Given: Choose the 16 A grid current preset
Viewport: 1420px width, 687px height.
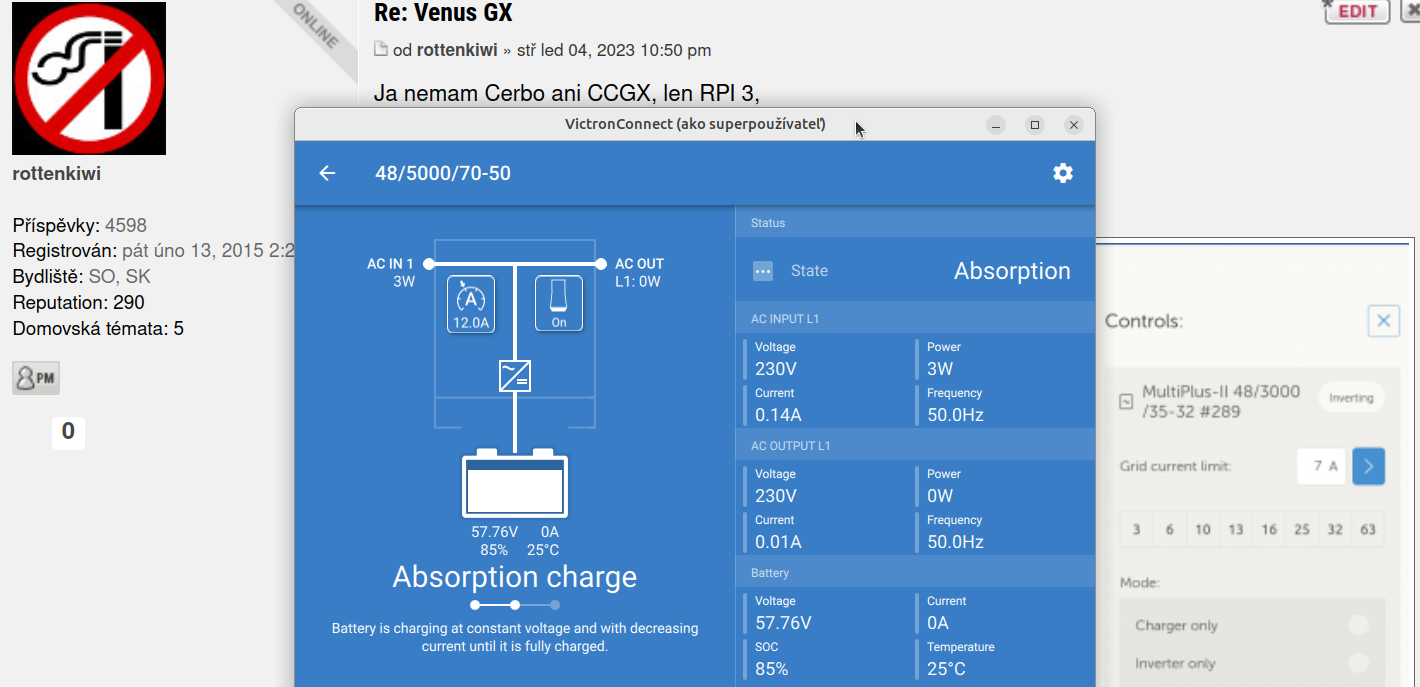Looking at the screenshot, I should [1269, 529].
